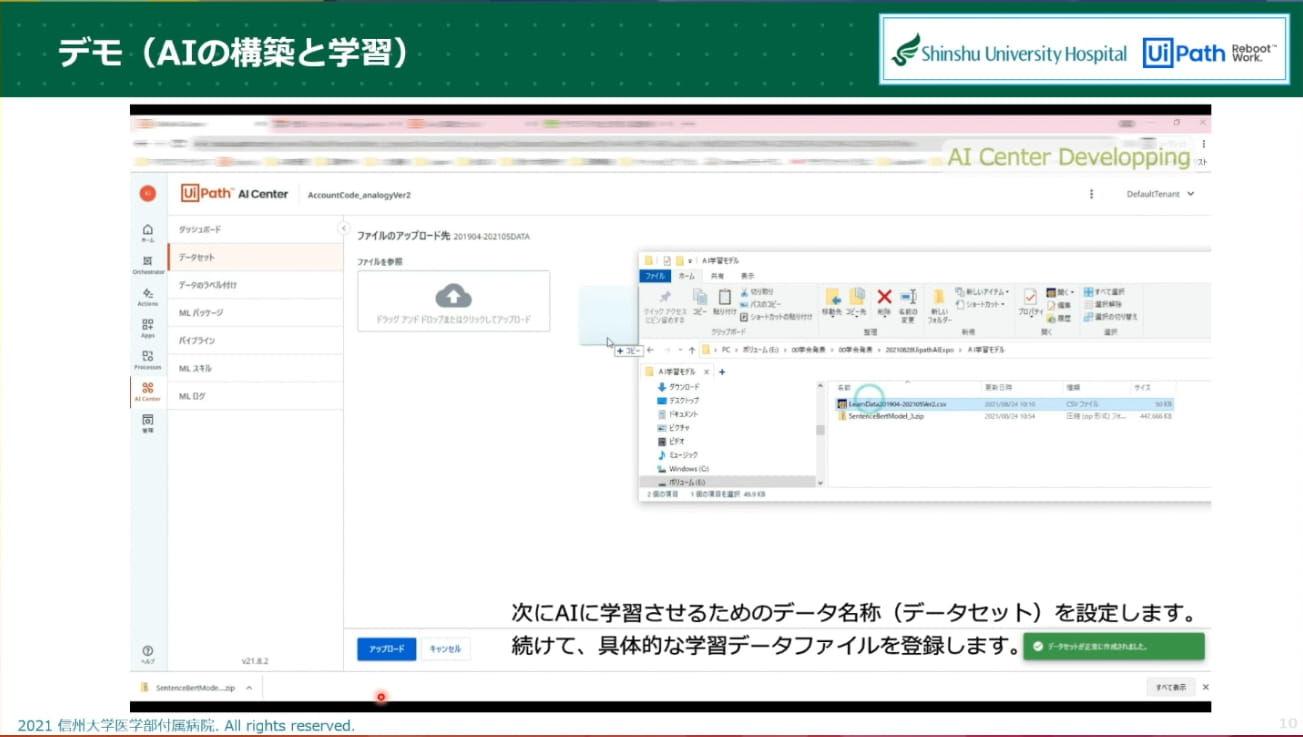Click 選択の切り替え in Explorer ribbon
Viewport: 1303px width, 737px height.
[1110, 317]
